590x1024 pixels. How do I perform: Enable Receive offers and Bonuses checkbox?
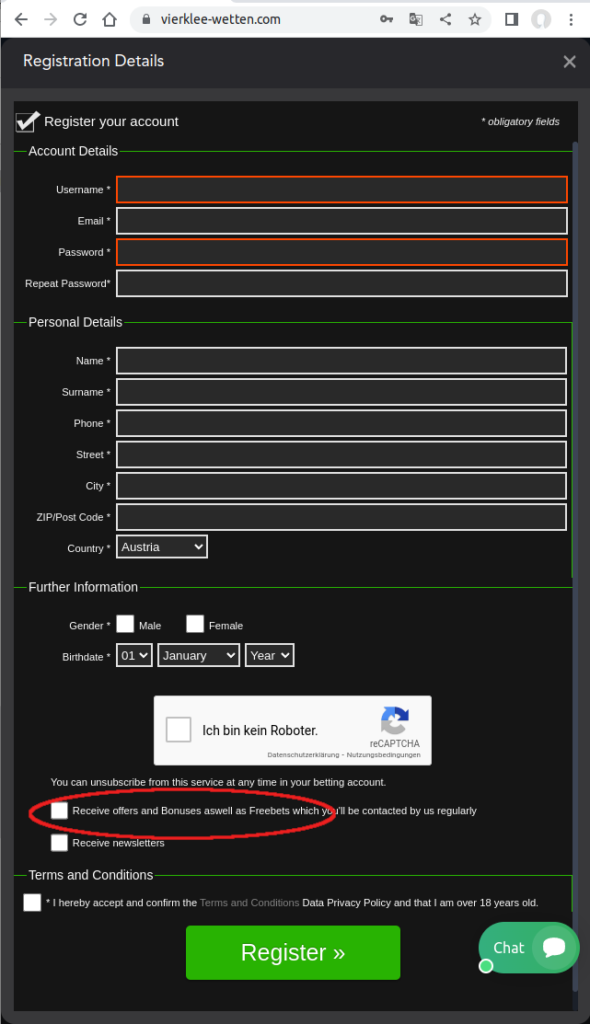coord(59,810)
